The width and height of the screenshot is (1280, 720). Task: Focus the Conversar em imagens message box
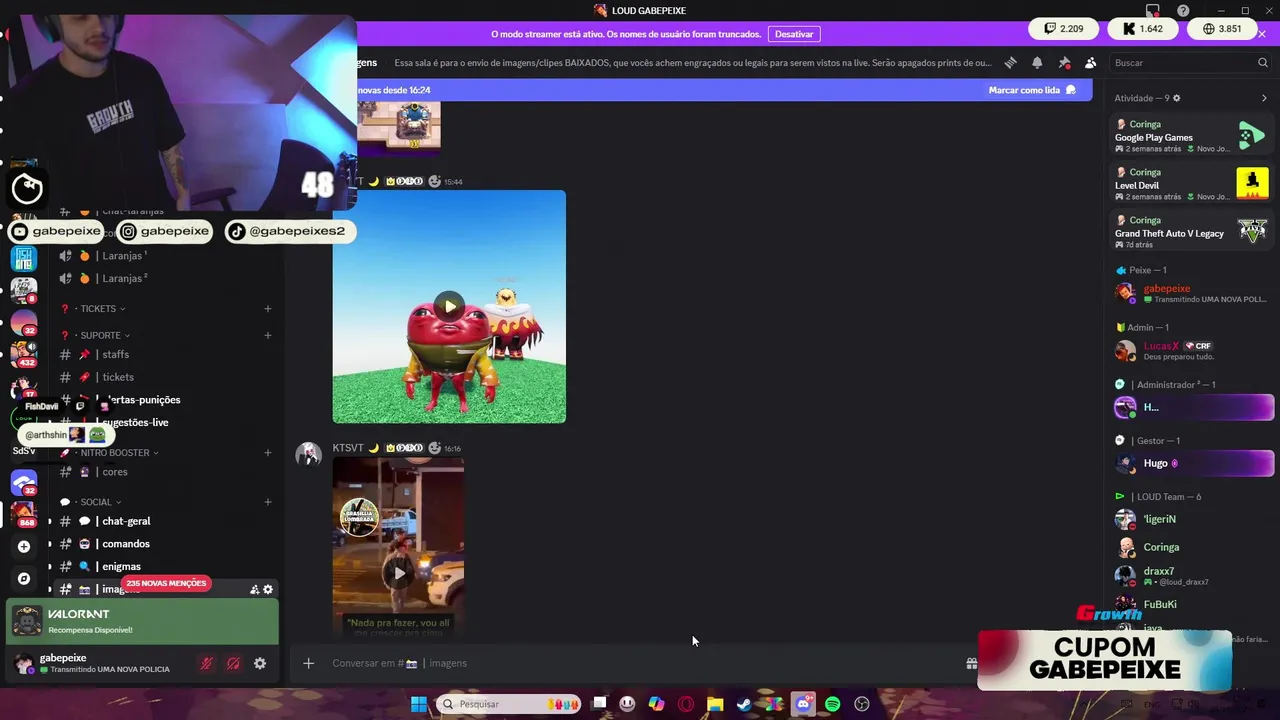click(x=640, y=663)
